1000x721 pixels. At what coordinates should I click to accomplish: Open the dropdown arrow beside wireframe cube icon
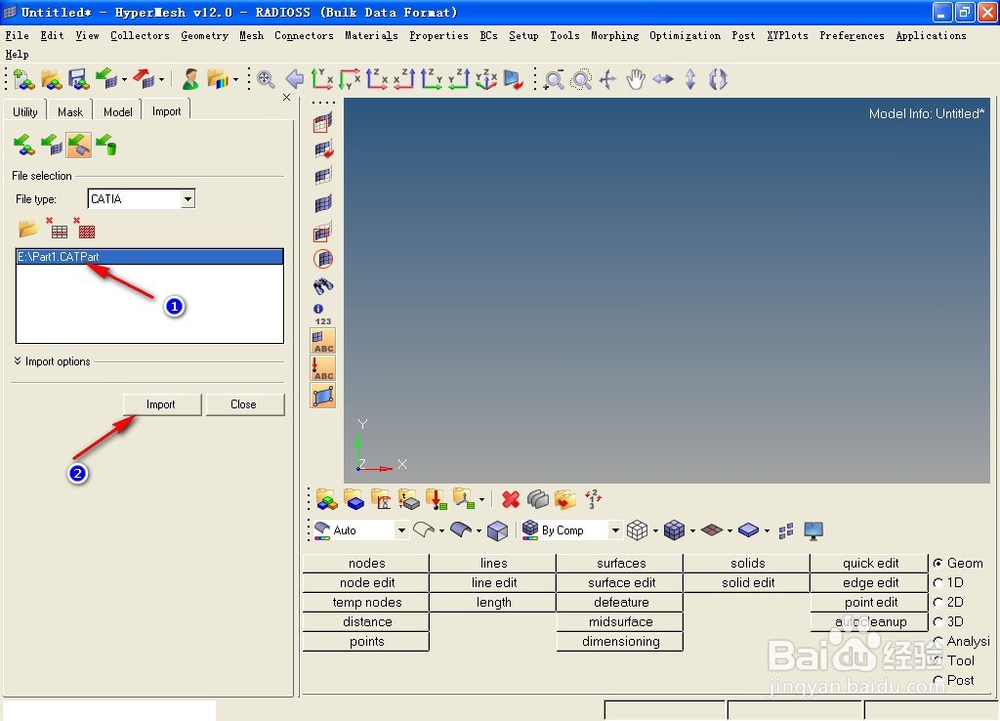(655, 530)
